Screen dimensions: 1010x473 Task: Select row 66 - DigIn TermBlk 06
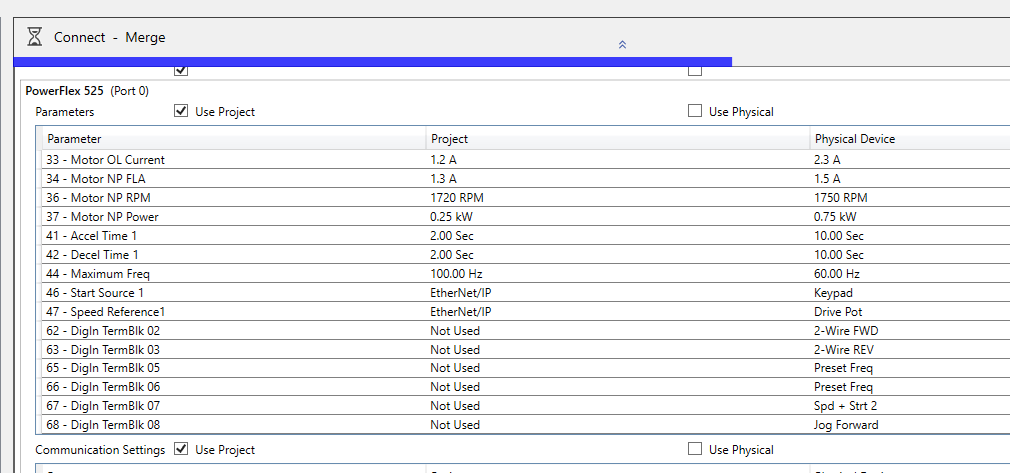click(526, 387)
